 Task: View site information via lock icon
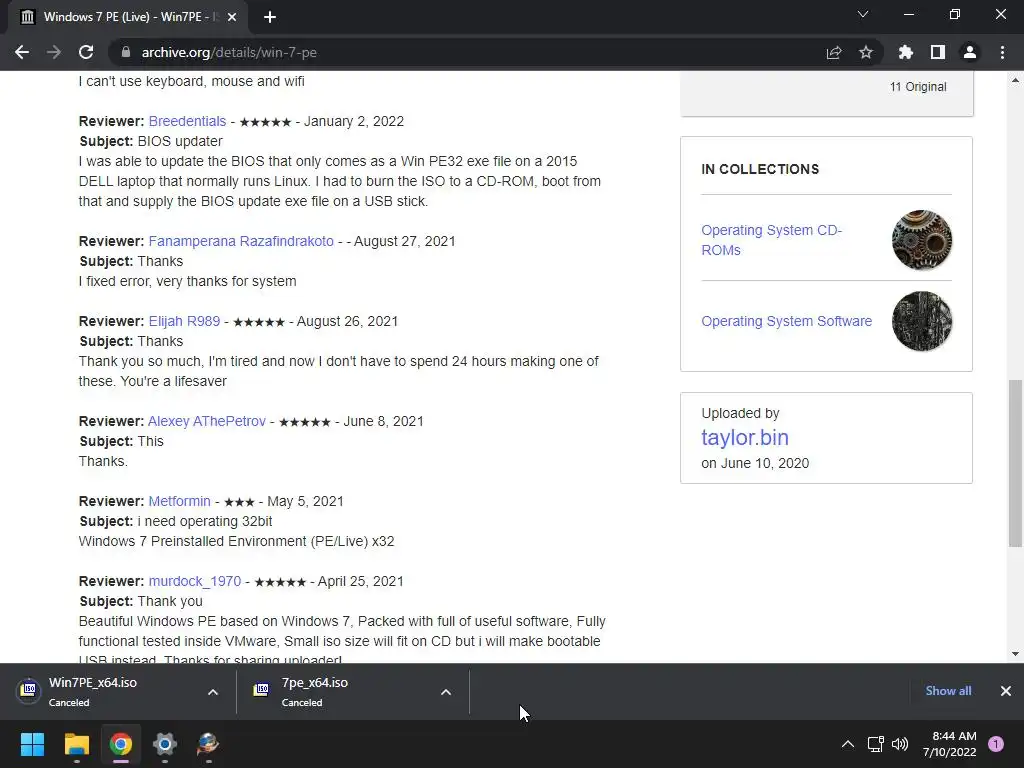(x=126, y=52)
